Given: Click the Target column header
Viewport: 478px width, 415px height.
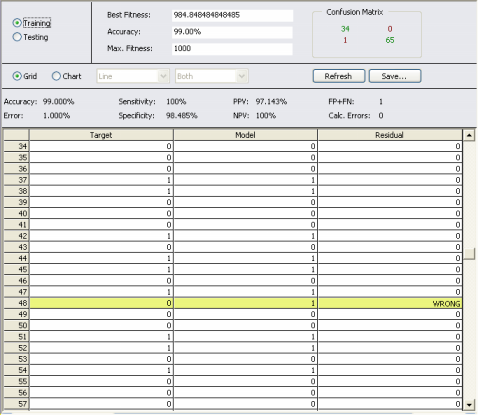Looking at the screenshot, I should (101, 135).
